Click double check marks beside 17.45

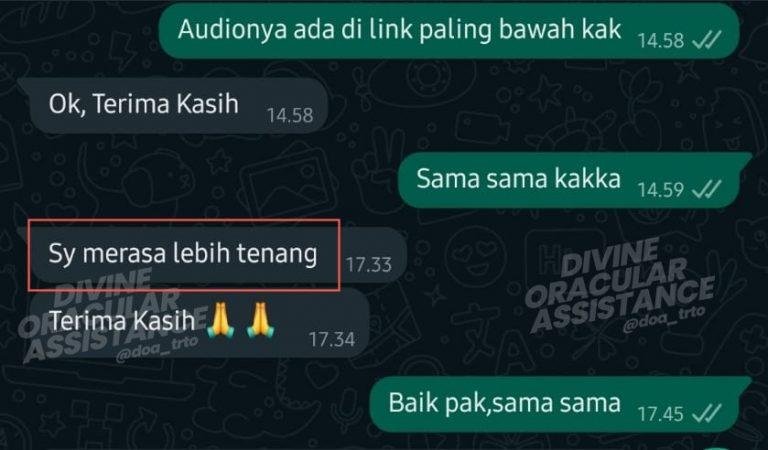(706, 413)
